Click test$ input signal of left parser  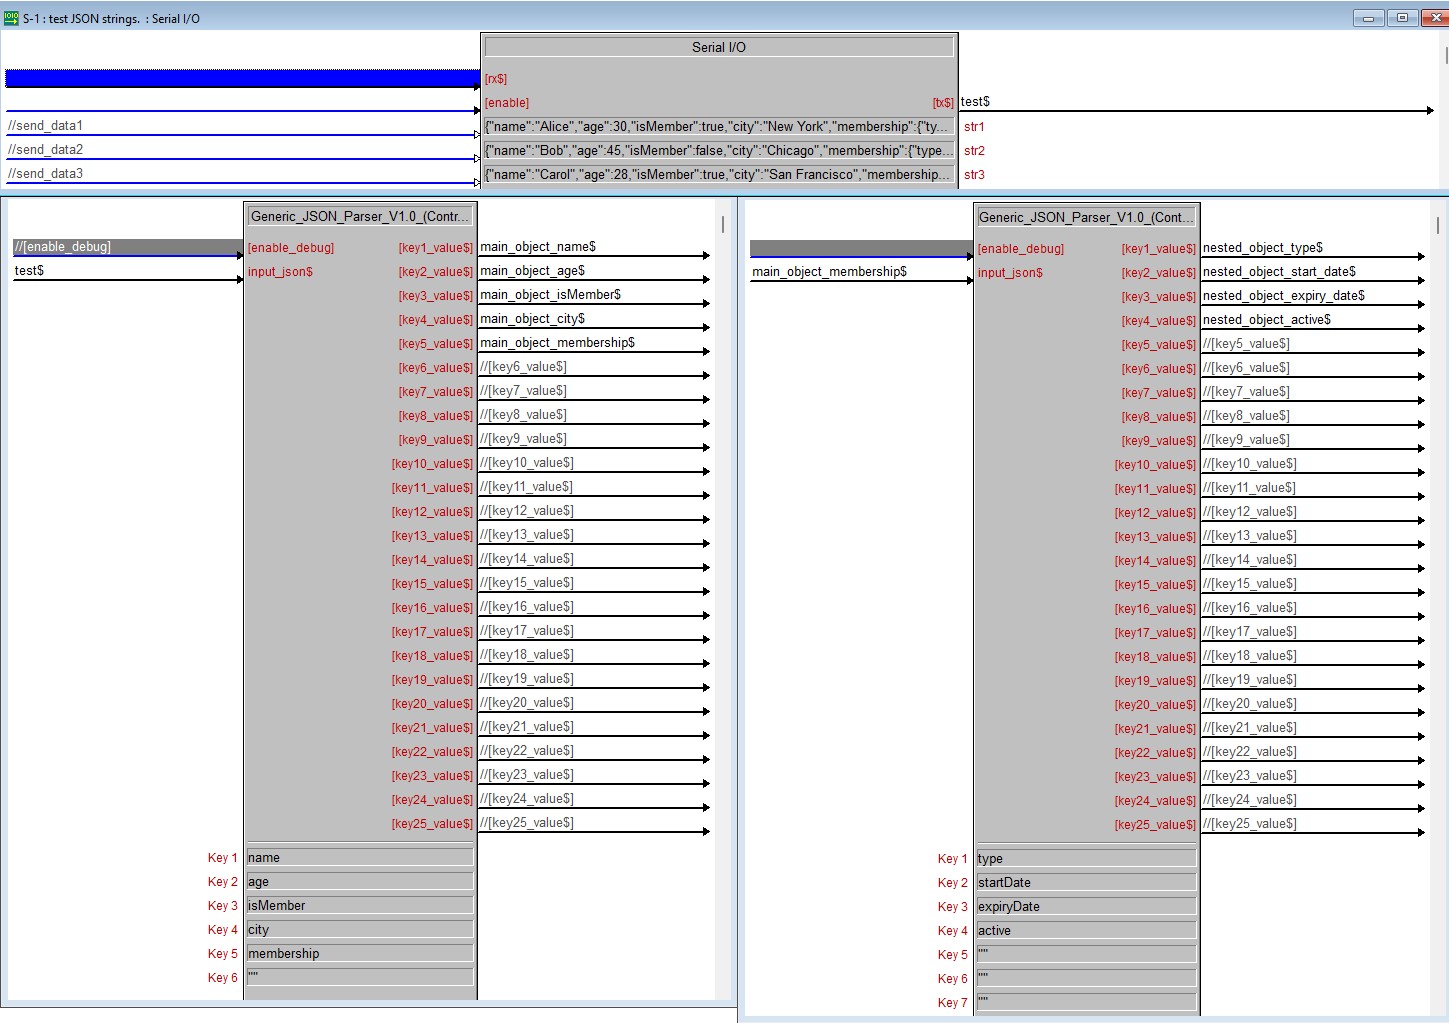pyautogui.click(x=29, y=271)
